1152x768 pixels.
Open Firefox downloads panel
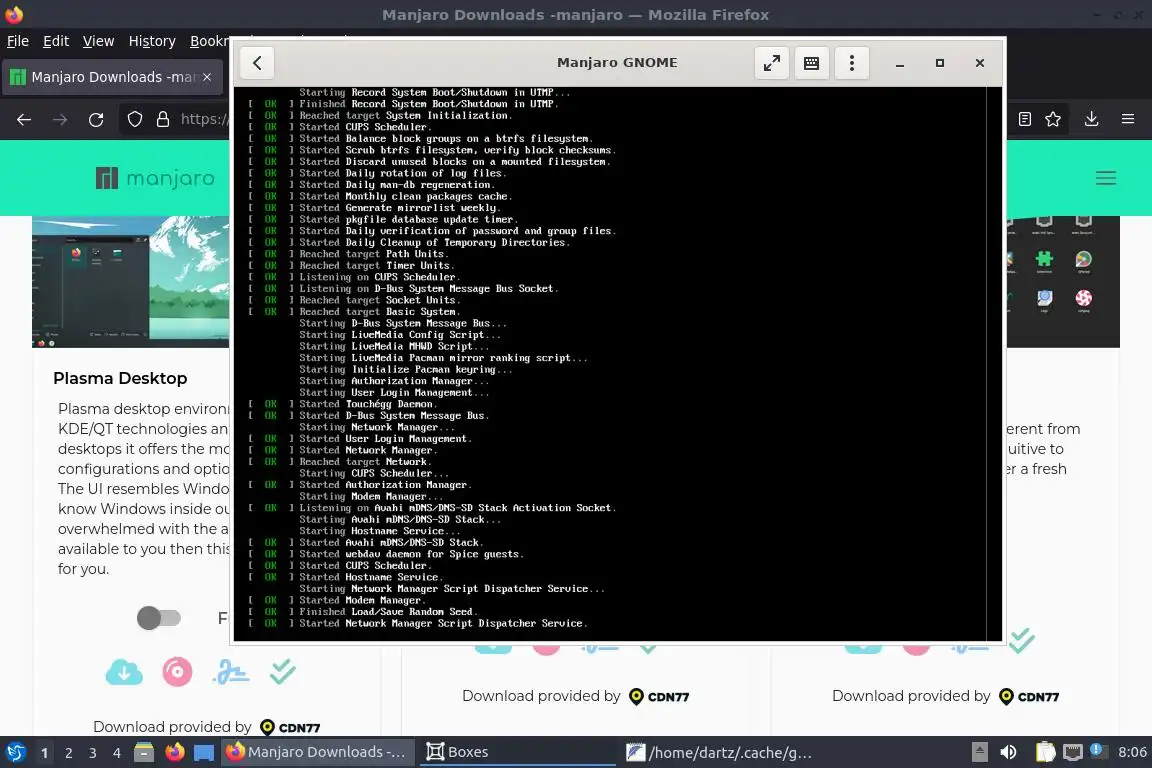[1091, 119]
